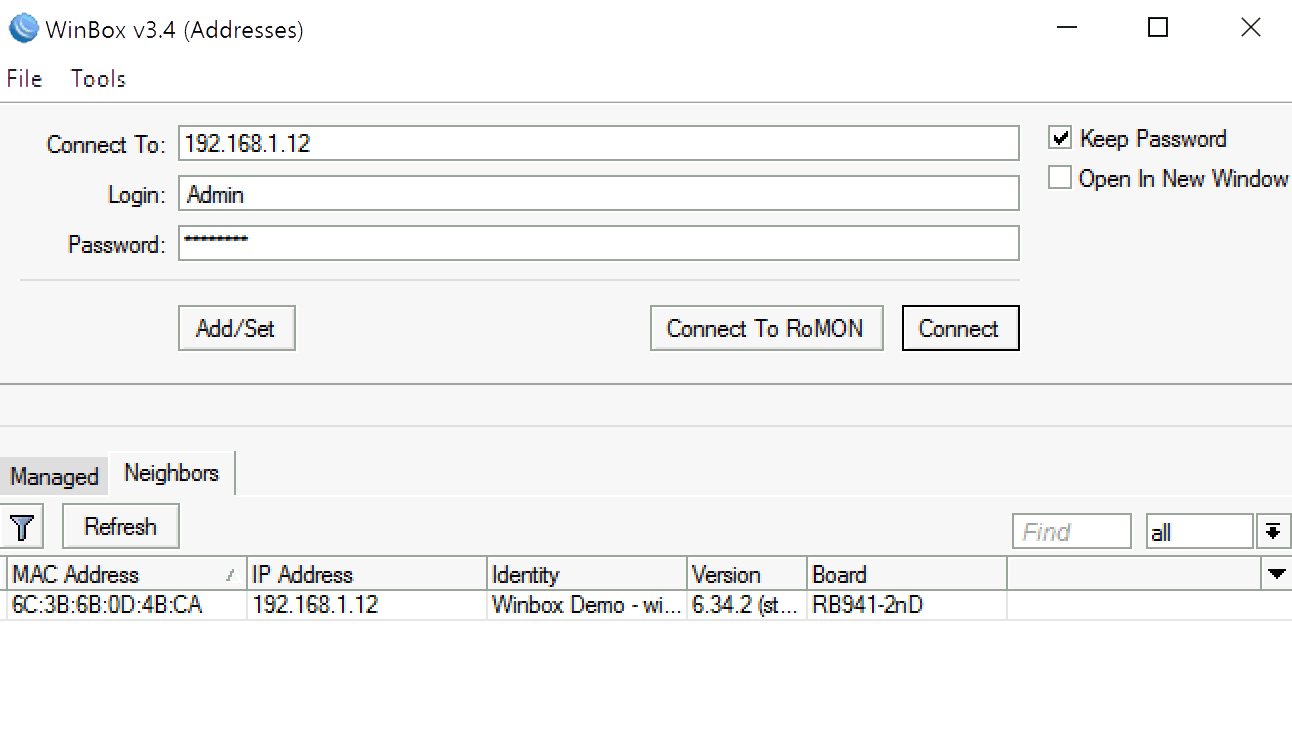Open the File menu
This screenshot has height=732, width=1292.
[x=24, y=79]
